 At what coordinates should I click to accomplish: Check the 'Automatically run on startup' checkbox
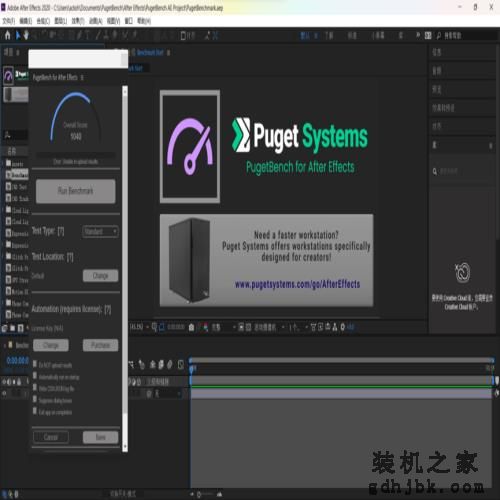click(x=35, y=376)
